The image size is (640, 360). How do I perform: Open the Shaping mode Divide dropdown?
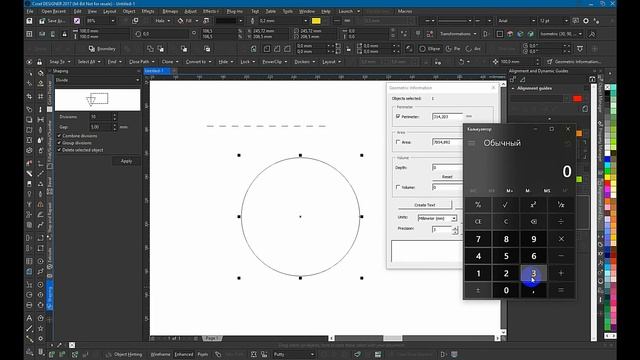pyautogui.click(x=98, y=80)
